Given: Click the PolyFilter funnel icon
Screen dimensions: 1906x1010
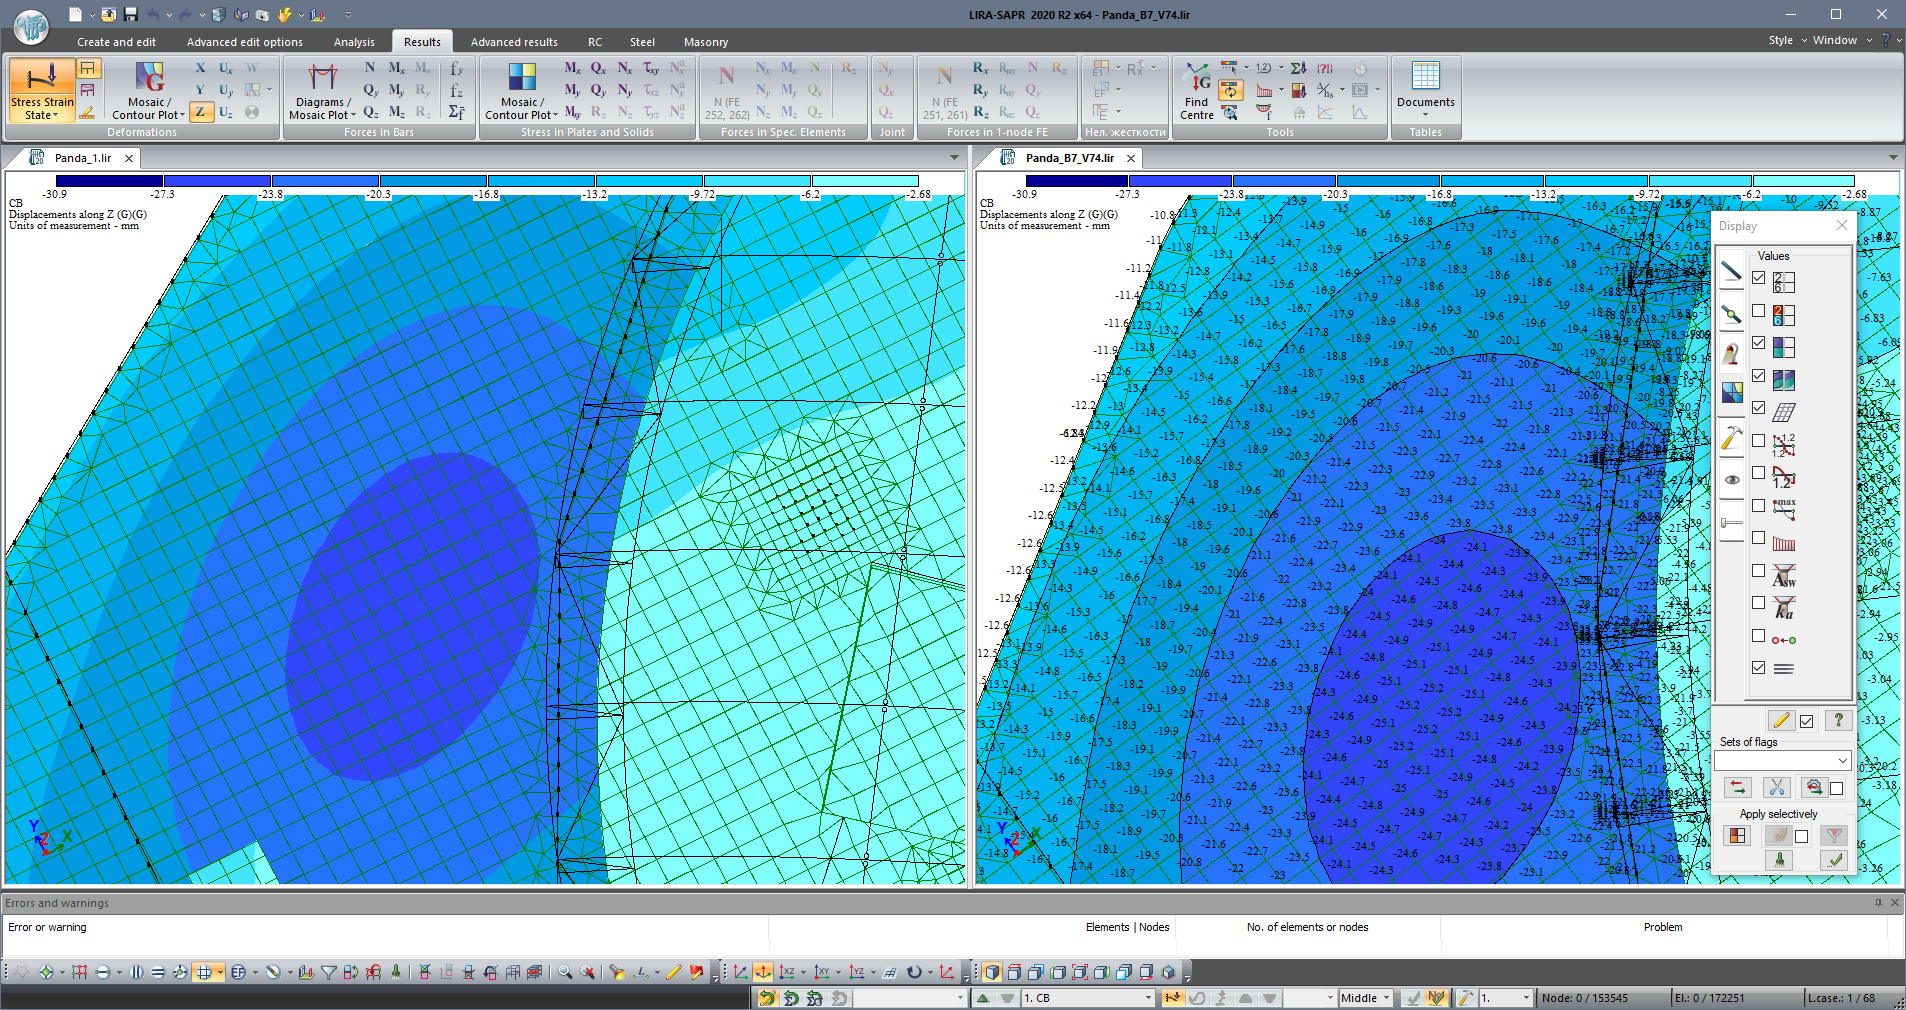Looking at the screenshot, I should pyautogui.click(x=329, y=971).
